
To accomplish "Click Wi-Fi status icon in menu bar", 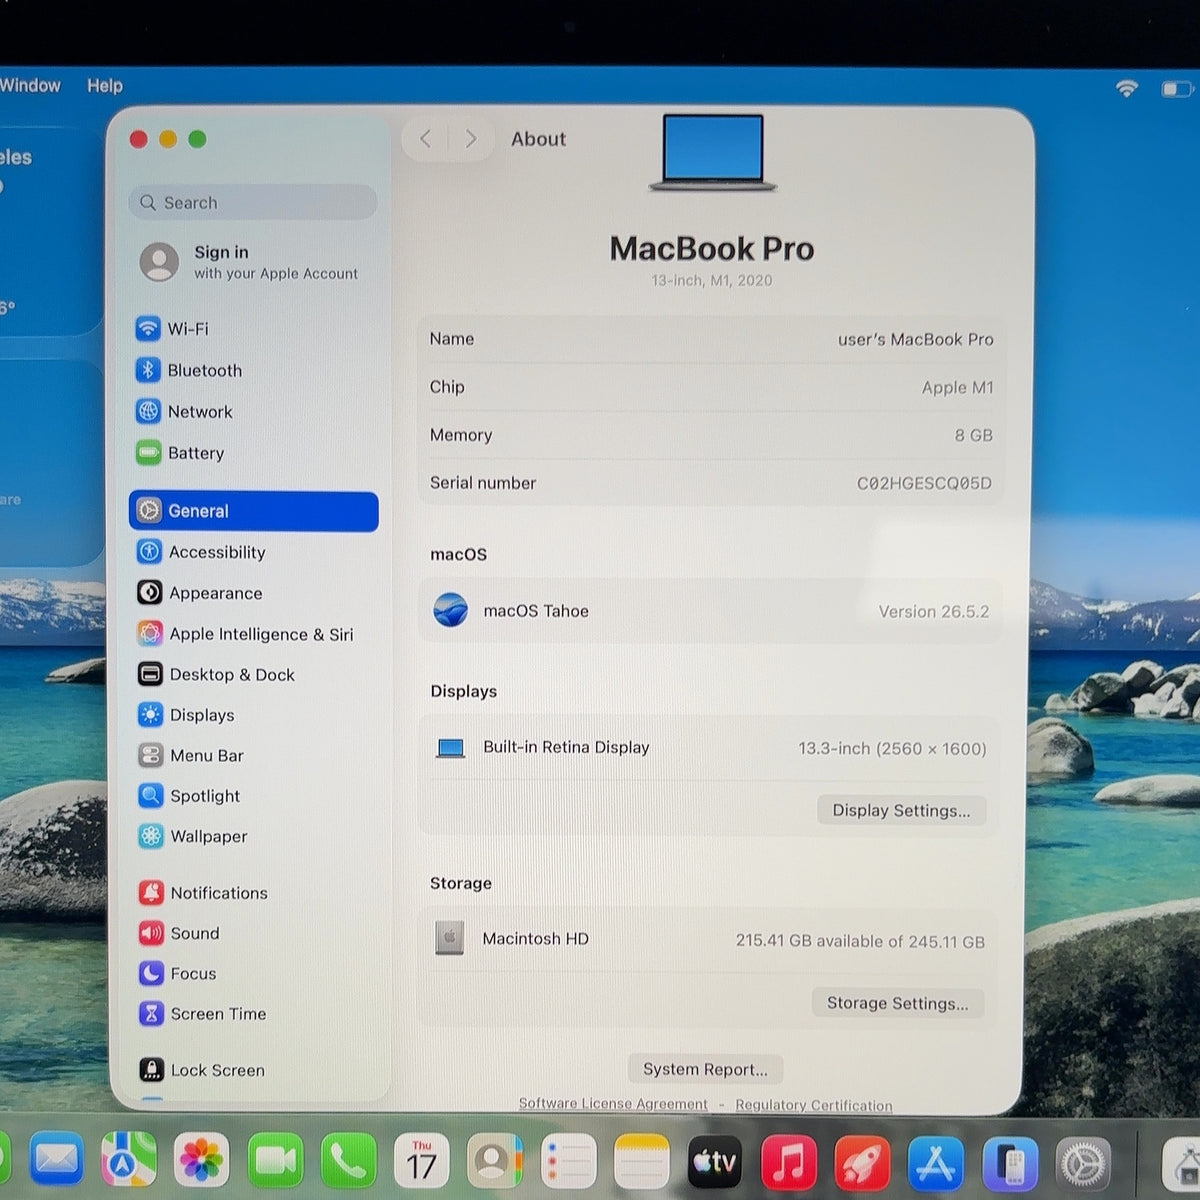I will pyautogui.click(x=1127, y=88).
